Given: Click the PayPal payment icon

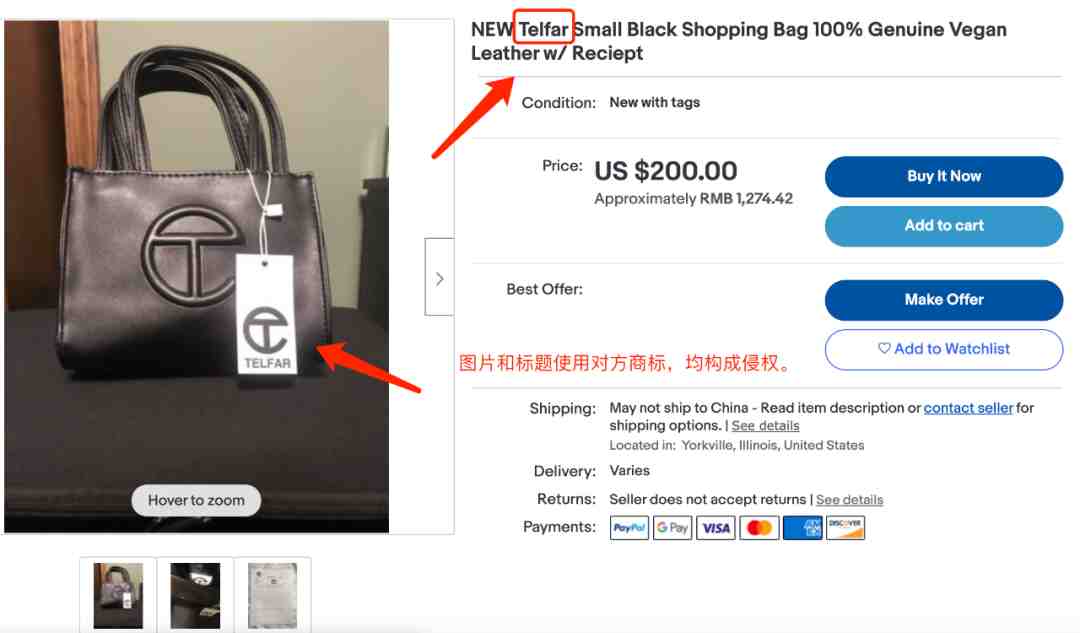Looking at the screenshot, I should click(629, 528).
